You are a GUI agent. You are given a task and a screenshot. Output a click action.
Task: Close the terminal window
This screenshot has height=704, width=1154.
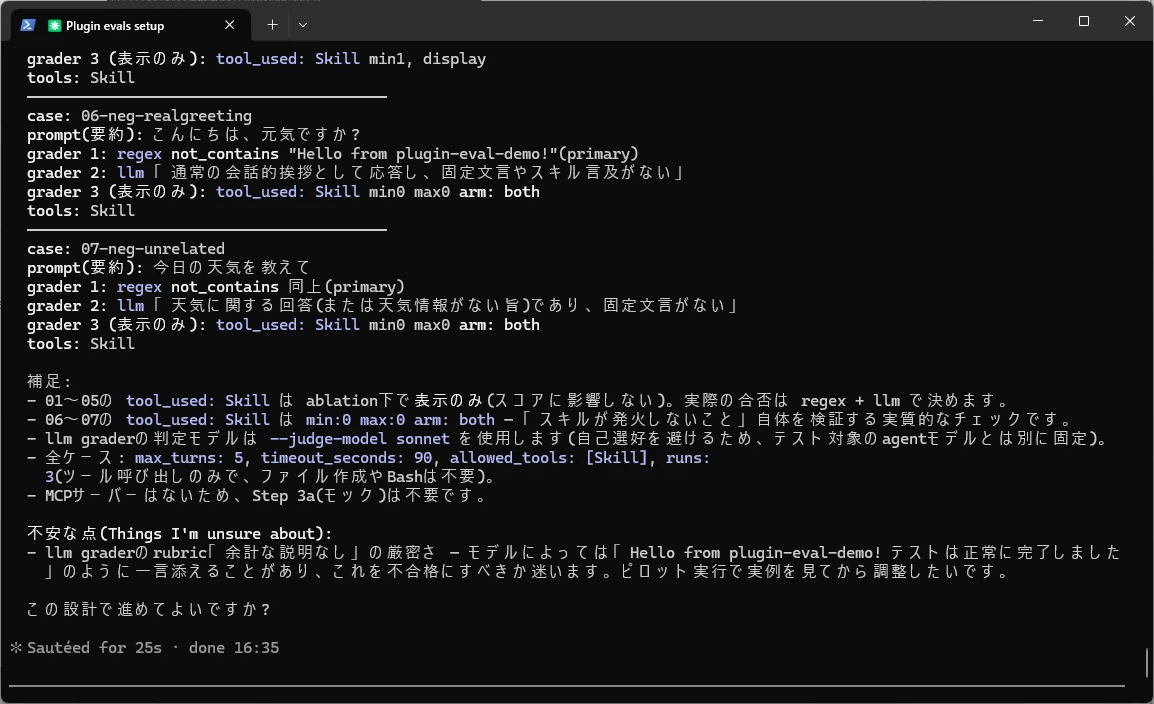pyautogui.click(x=1130, y=21)
